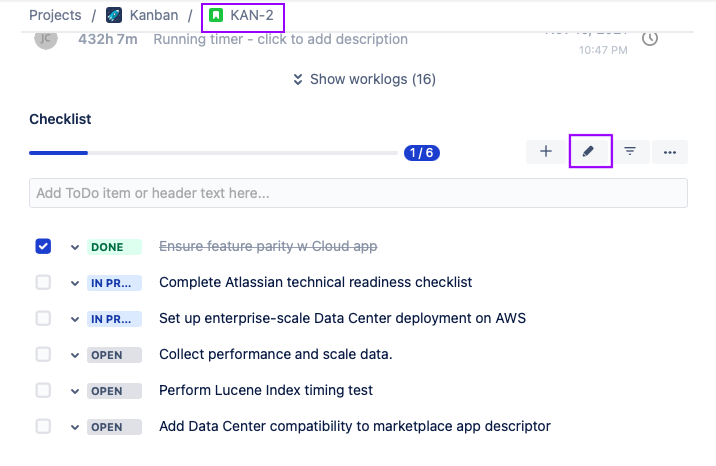Click the Running timer description text

tap(280, 39)
